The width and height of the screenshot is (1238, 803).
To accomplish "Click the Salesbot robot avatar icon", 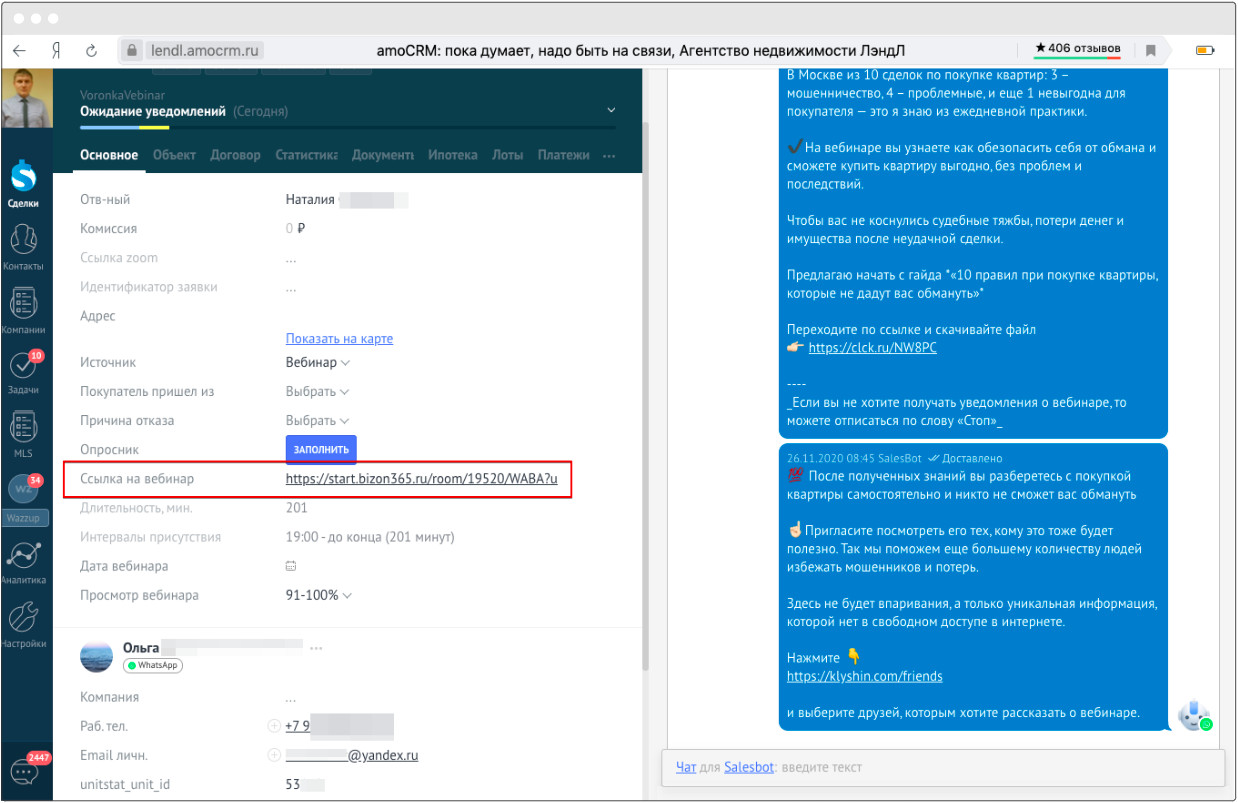I will pos(1195,715).
